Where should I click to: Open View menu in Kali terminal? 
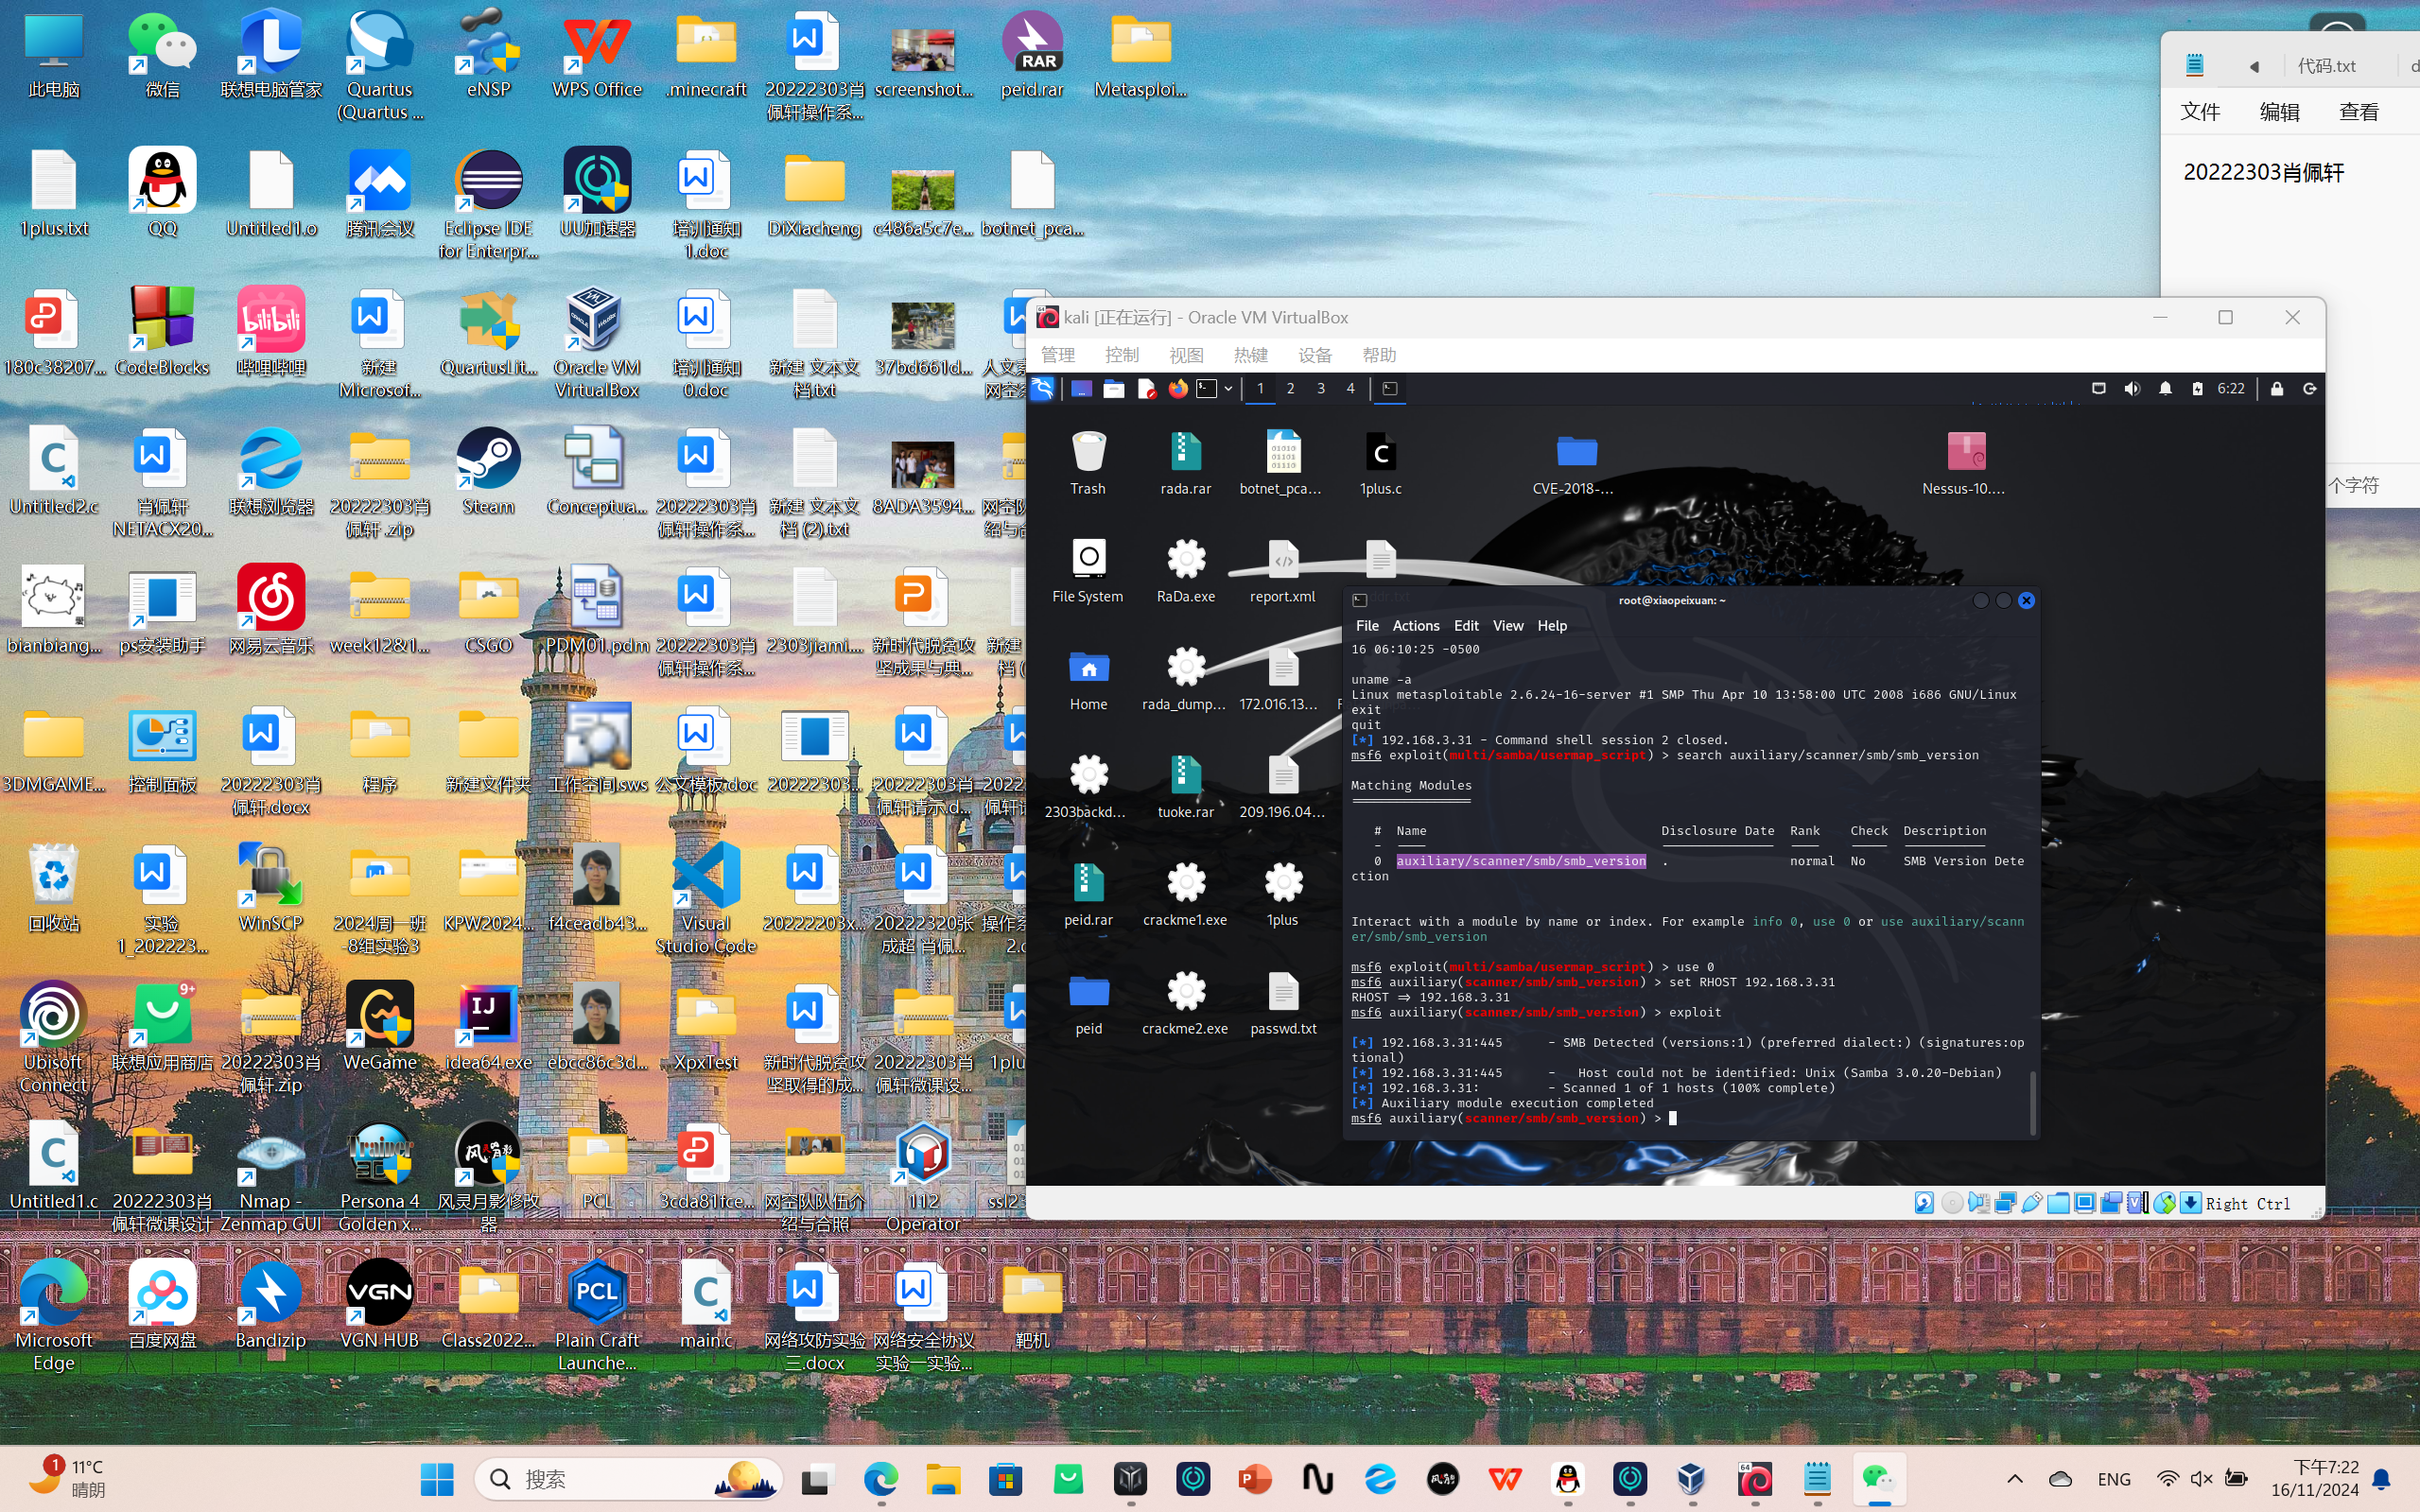1508,625
